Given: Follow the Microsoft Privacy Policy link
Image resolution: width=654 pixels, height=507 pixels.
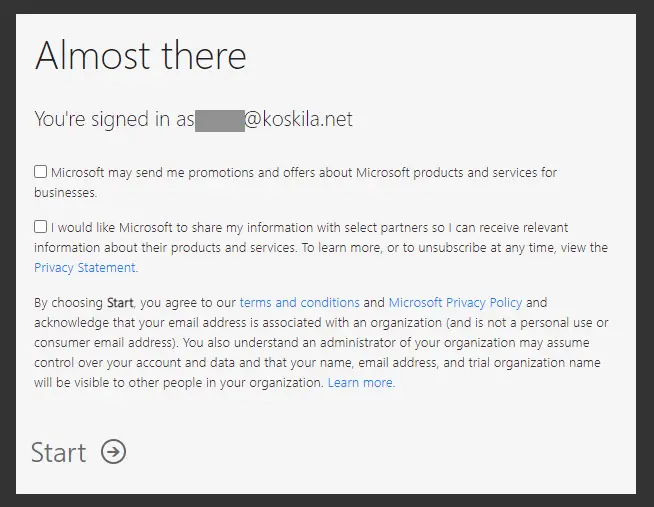Looking at the screenshot, I should pos(455,302).
